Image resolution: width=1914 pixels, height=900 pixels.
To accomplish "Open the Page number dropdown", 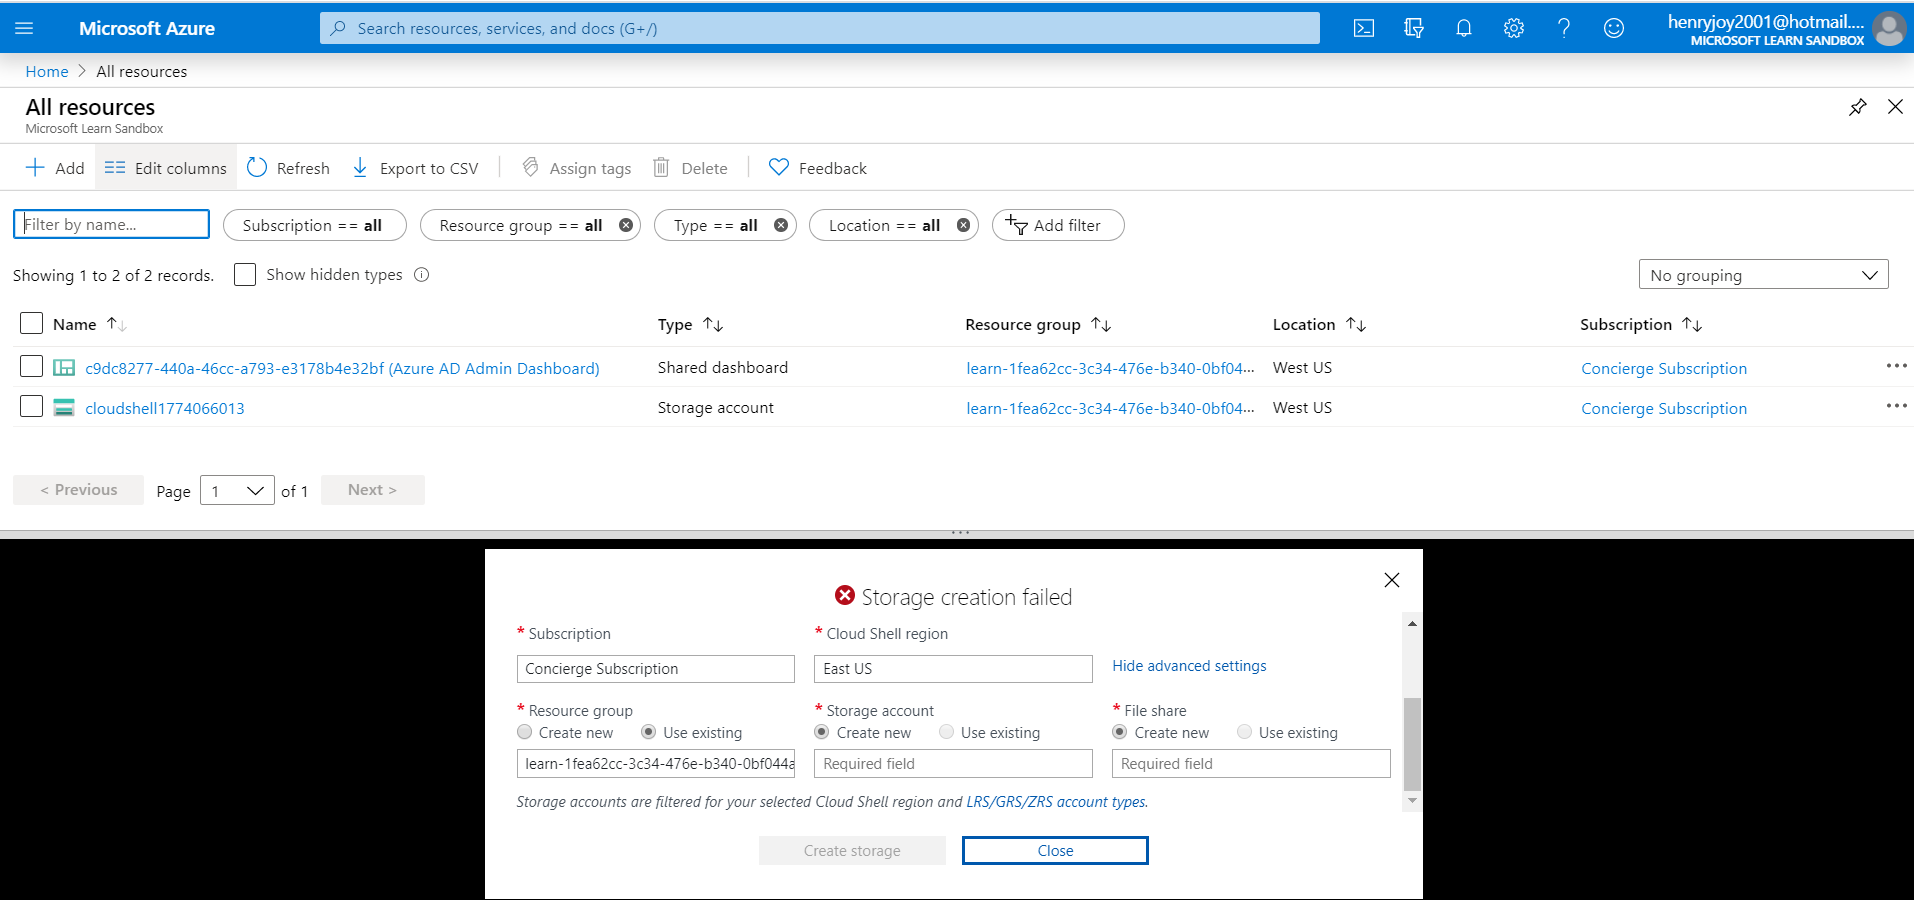I will 237,490.
